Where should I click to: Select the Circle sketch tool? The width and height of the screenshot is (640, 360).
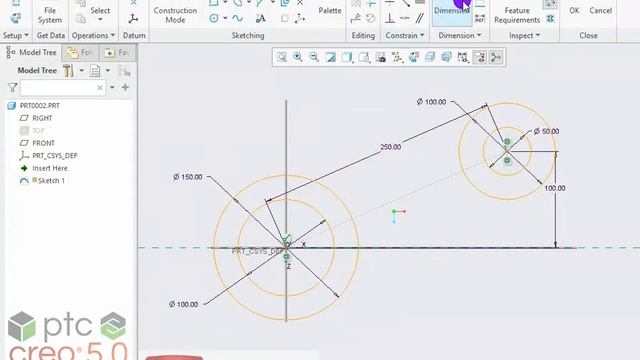coord(214,18)
